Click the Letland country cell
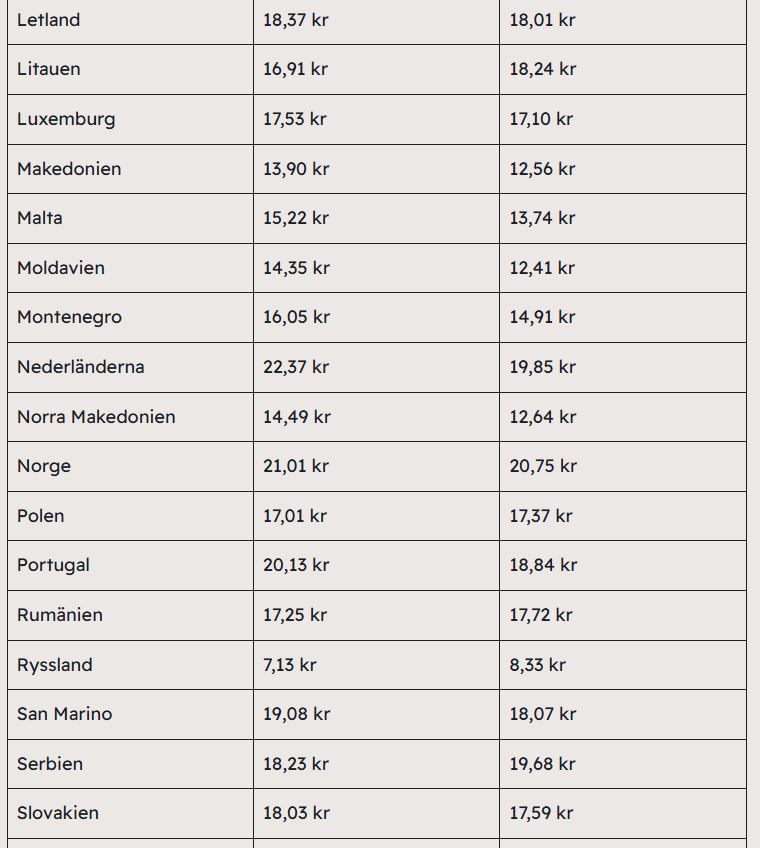This screenshot has height=848, width=760. [49, 20]
